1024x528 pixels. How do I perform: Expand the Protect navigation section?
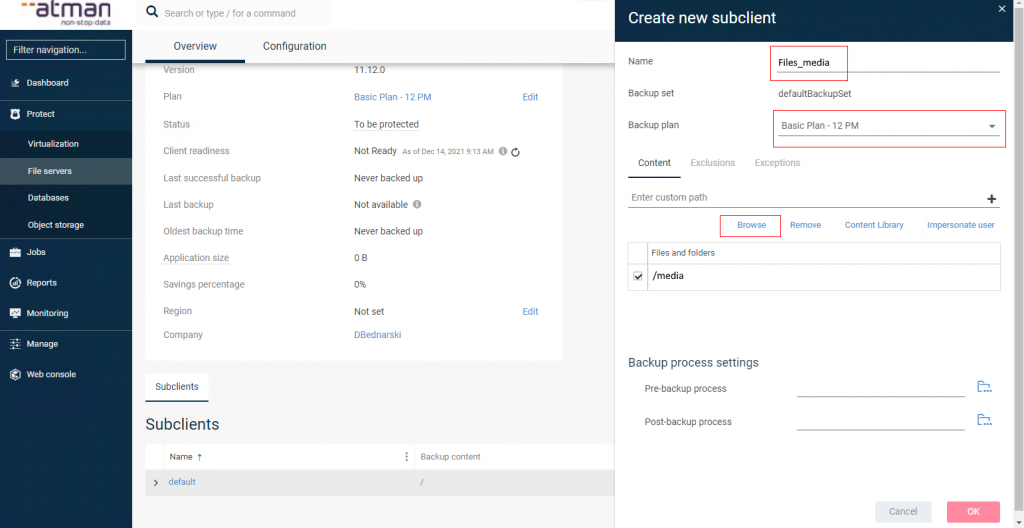[41, 114]
